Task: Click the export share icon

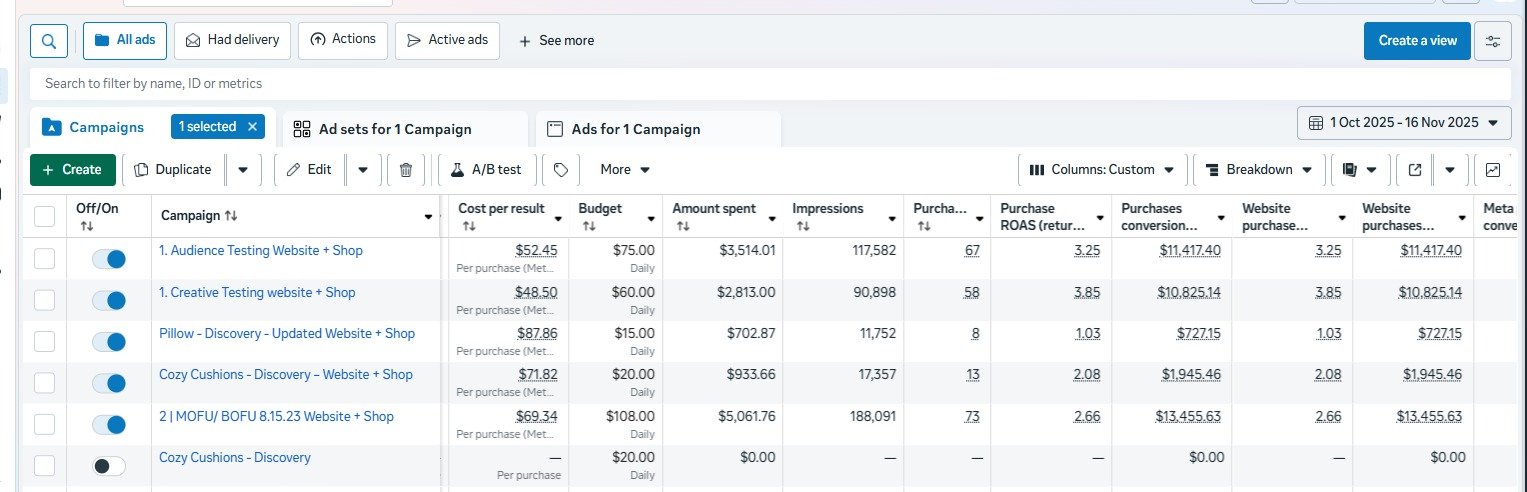Action: pos(1415,170)
